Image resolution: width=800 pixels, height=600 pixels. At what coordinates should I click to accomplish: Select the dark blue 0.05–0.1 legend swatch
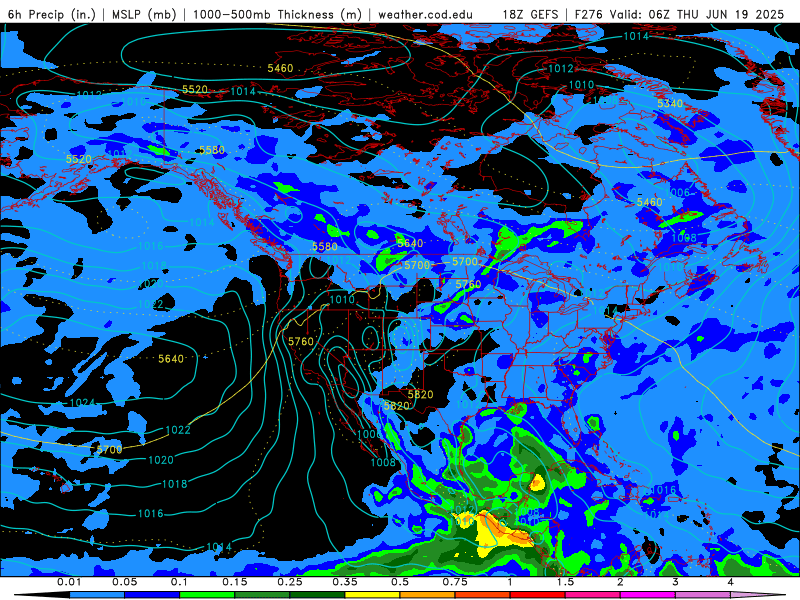pos(152,595)
